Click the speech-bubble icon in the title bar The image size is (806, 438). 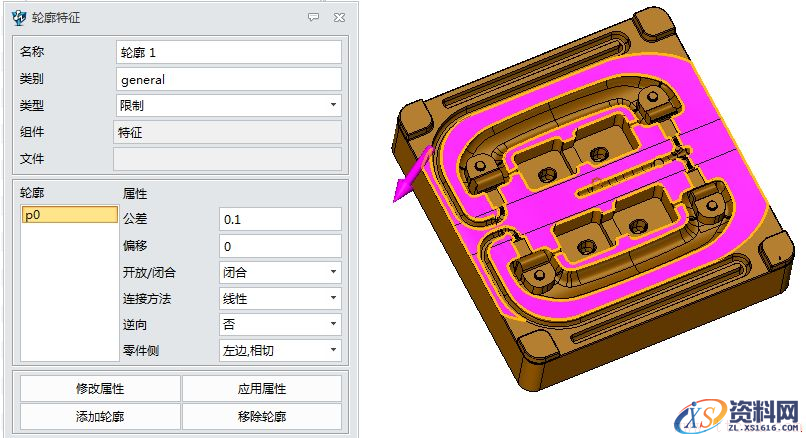coord(314,17)
